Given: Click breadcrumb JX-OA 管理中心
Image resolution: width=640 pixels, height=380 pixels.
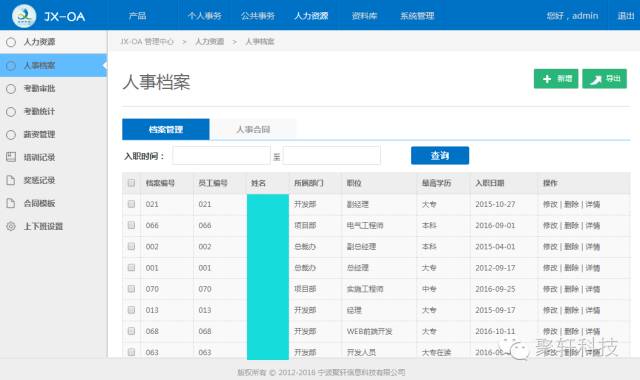Looking at the screenshot, I should (147, 42).
